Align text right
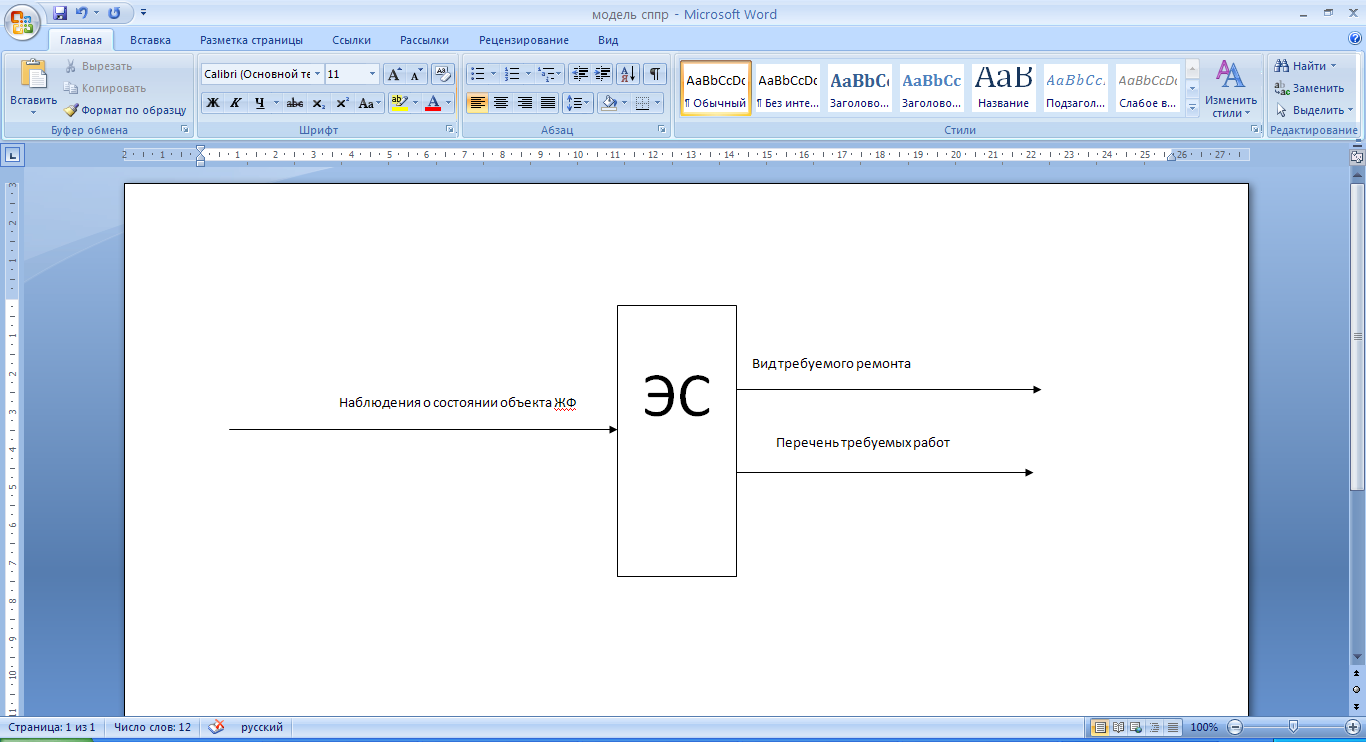 [524, 103]
